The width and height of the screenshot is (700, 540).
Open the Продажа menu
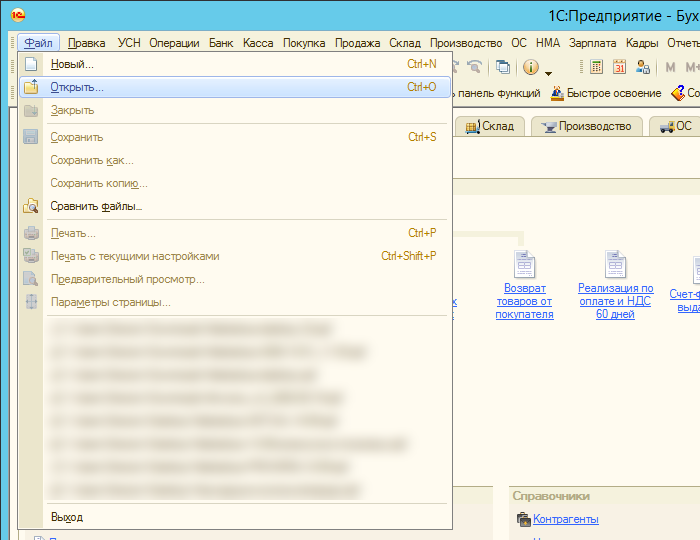357,43
